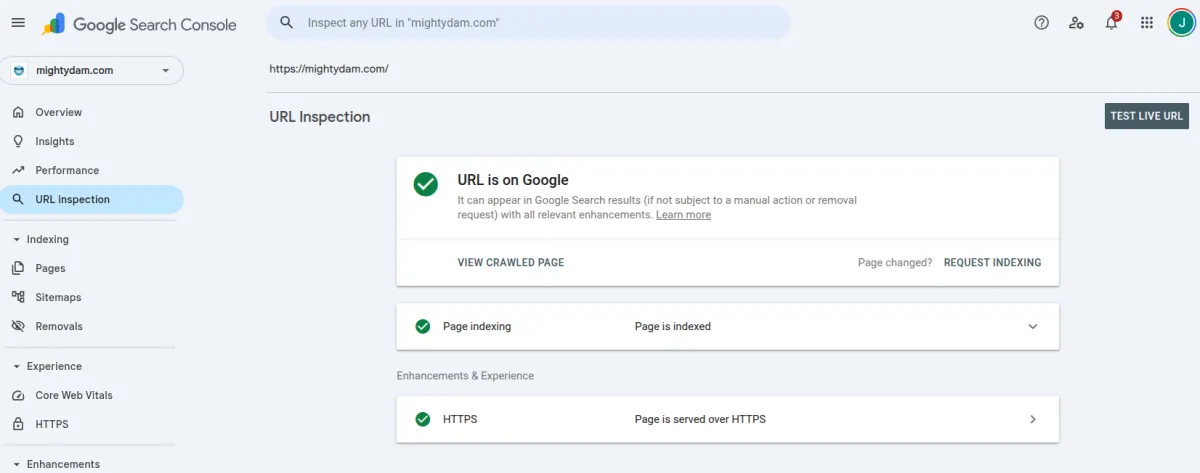Select URL Inspection in sidebar
1200x473 pixels.
pyautogui.click(x=92, y=199)
